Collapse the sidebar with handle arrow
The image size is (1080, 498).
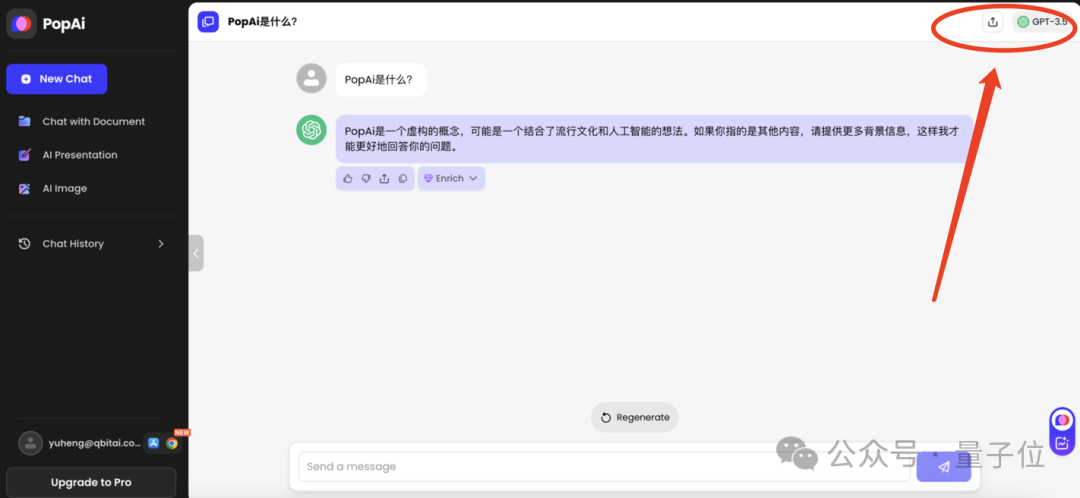tap(196, 253)
